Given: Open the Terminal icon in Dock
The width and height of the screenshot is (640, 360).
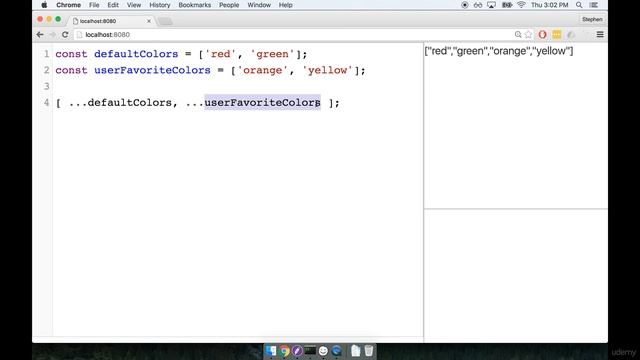Looking at the screenshot, I should (310, 351).
